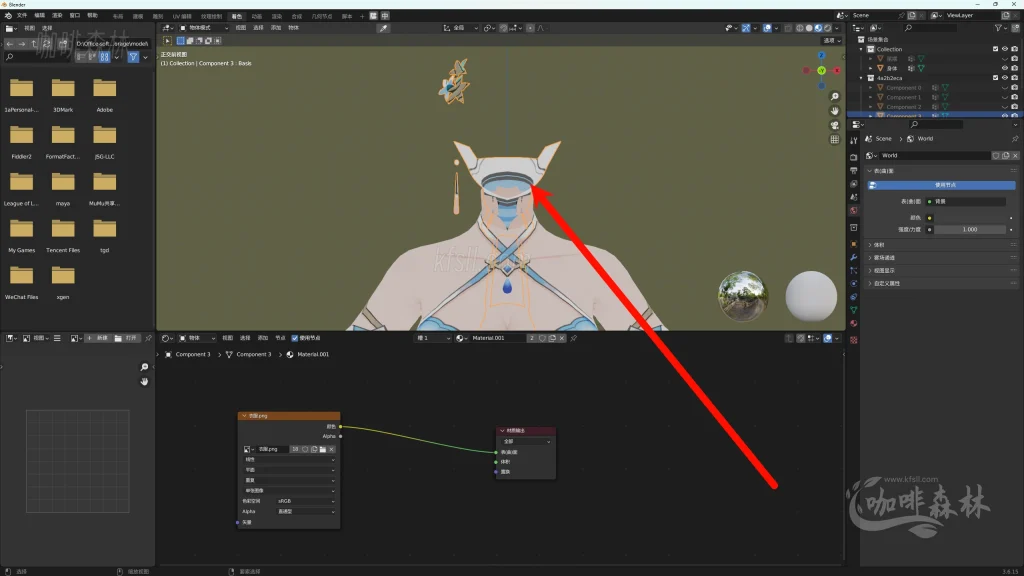The height and width of the screenshot is (576, 1024).
Task: Open the File menu in top bar
Action: click(22, 16)
